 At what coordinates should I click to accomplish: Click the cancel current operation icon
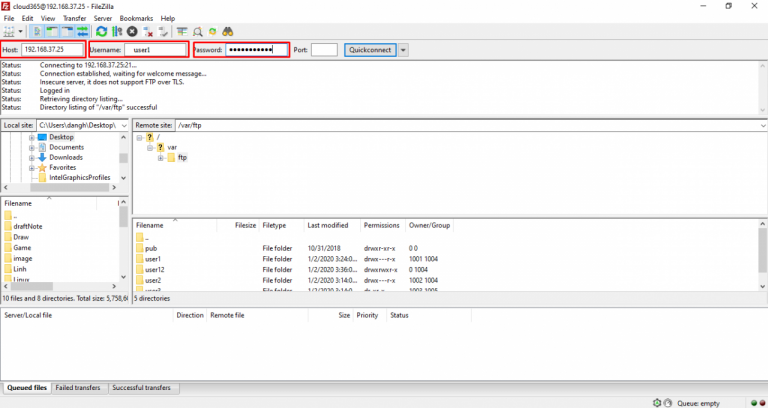[x=132, y=32]
